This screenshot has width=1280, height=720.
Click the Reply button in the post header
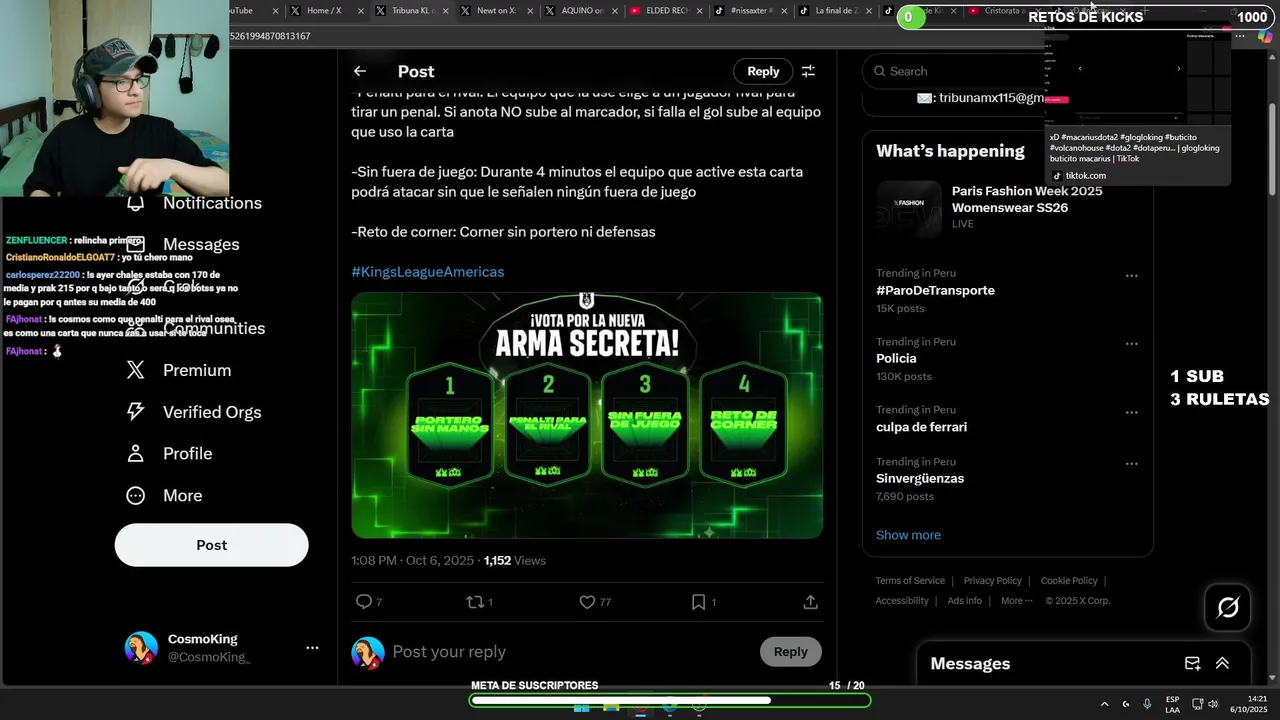(763, 71)
